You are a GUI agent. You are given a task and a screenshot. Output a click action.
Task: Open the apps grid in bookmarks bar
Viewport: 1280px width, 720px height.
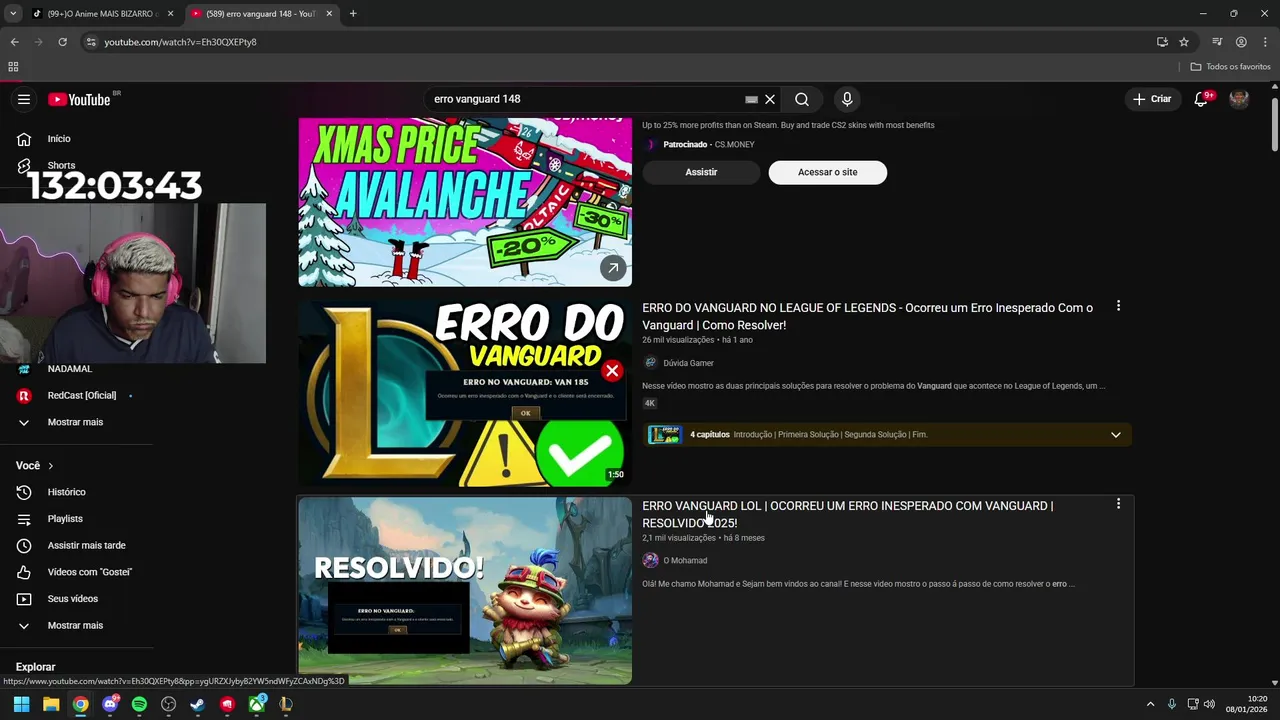(13, 67)
